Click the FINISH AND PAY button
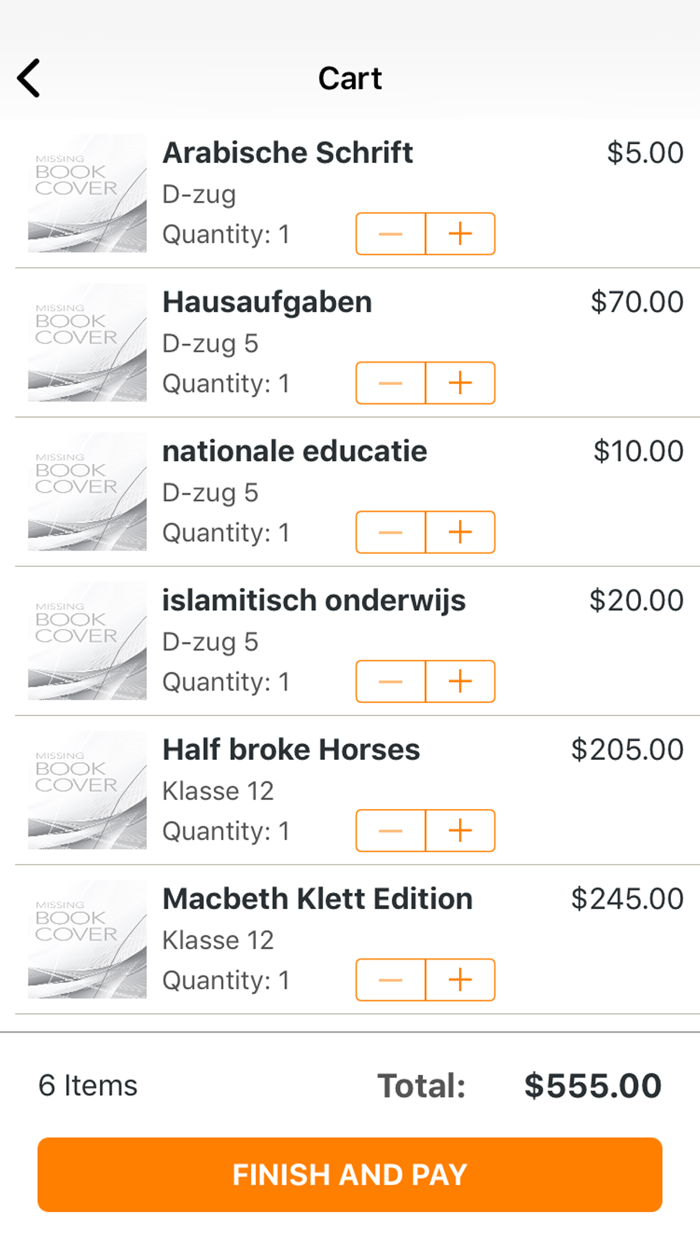 [350, 1174]
